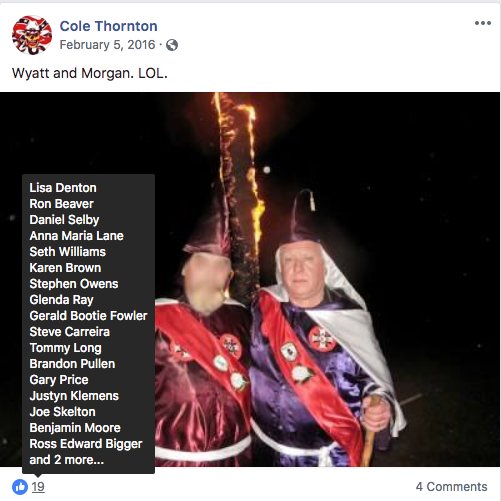Expand 'and 2 more...' in likes list
This screenshot has height=501, width=501.
coord(67,460)
